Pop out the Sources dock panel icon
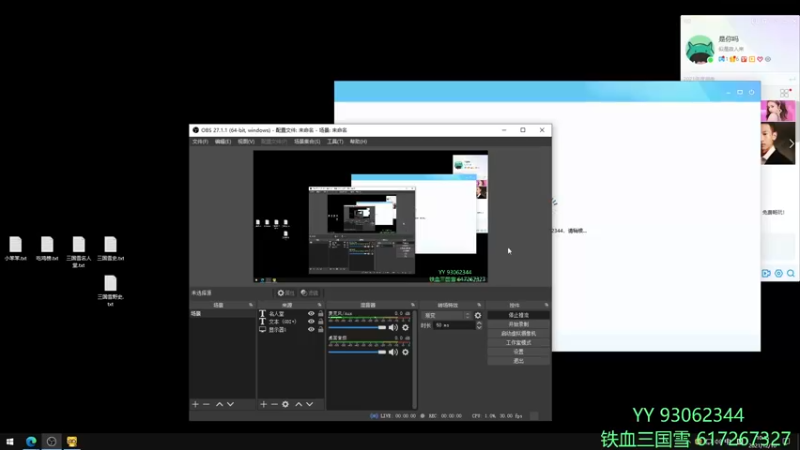This screenshot has height=450, width=800. click(x=320, y=305)
